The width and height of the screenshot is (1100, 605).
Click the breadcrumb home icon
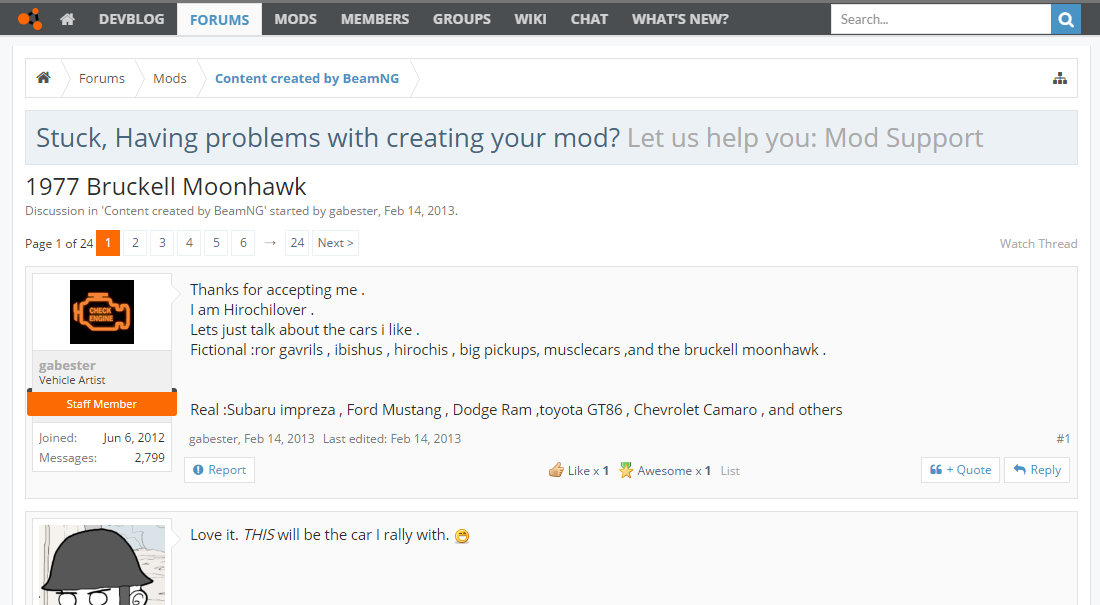[43, 78]
